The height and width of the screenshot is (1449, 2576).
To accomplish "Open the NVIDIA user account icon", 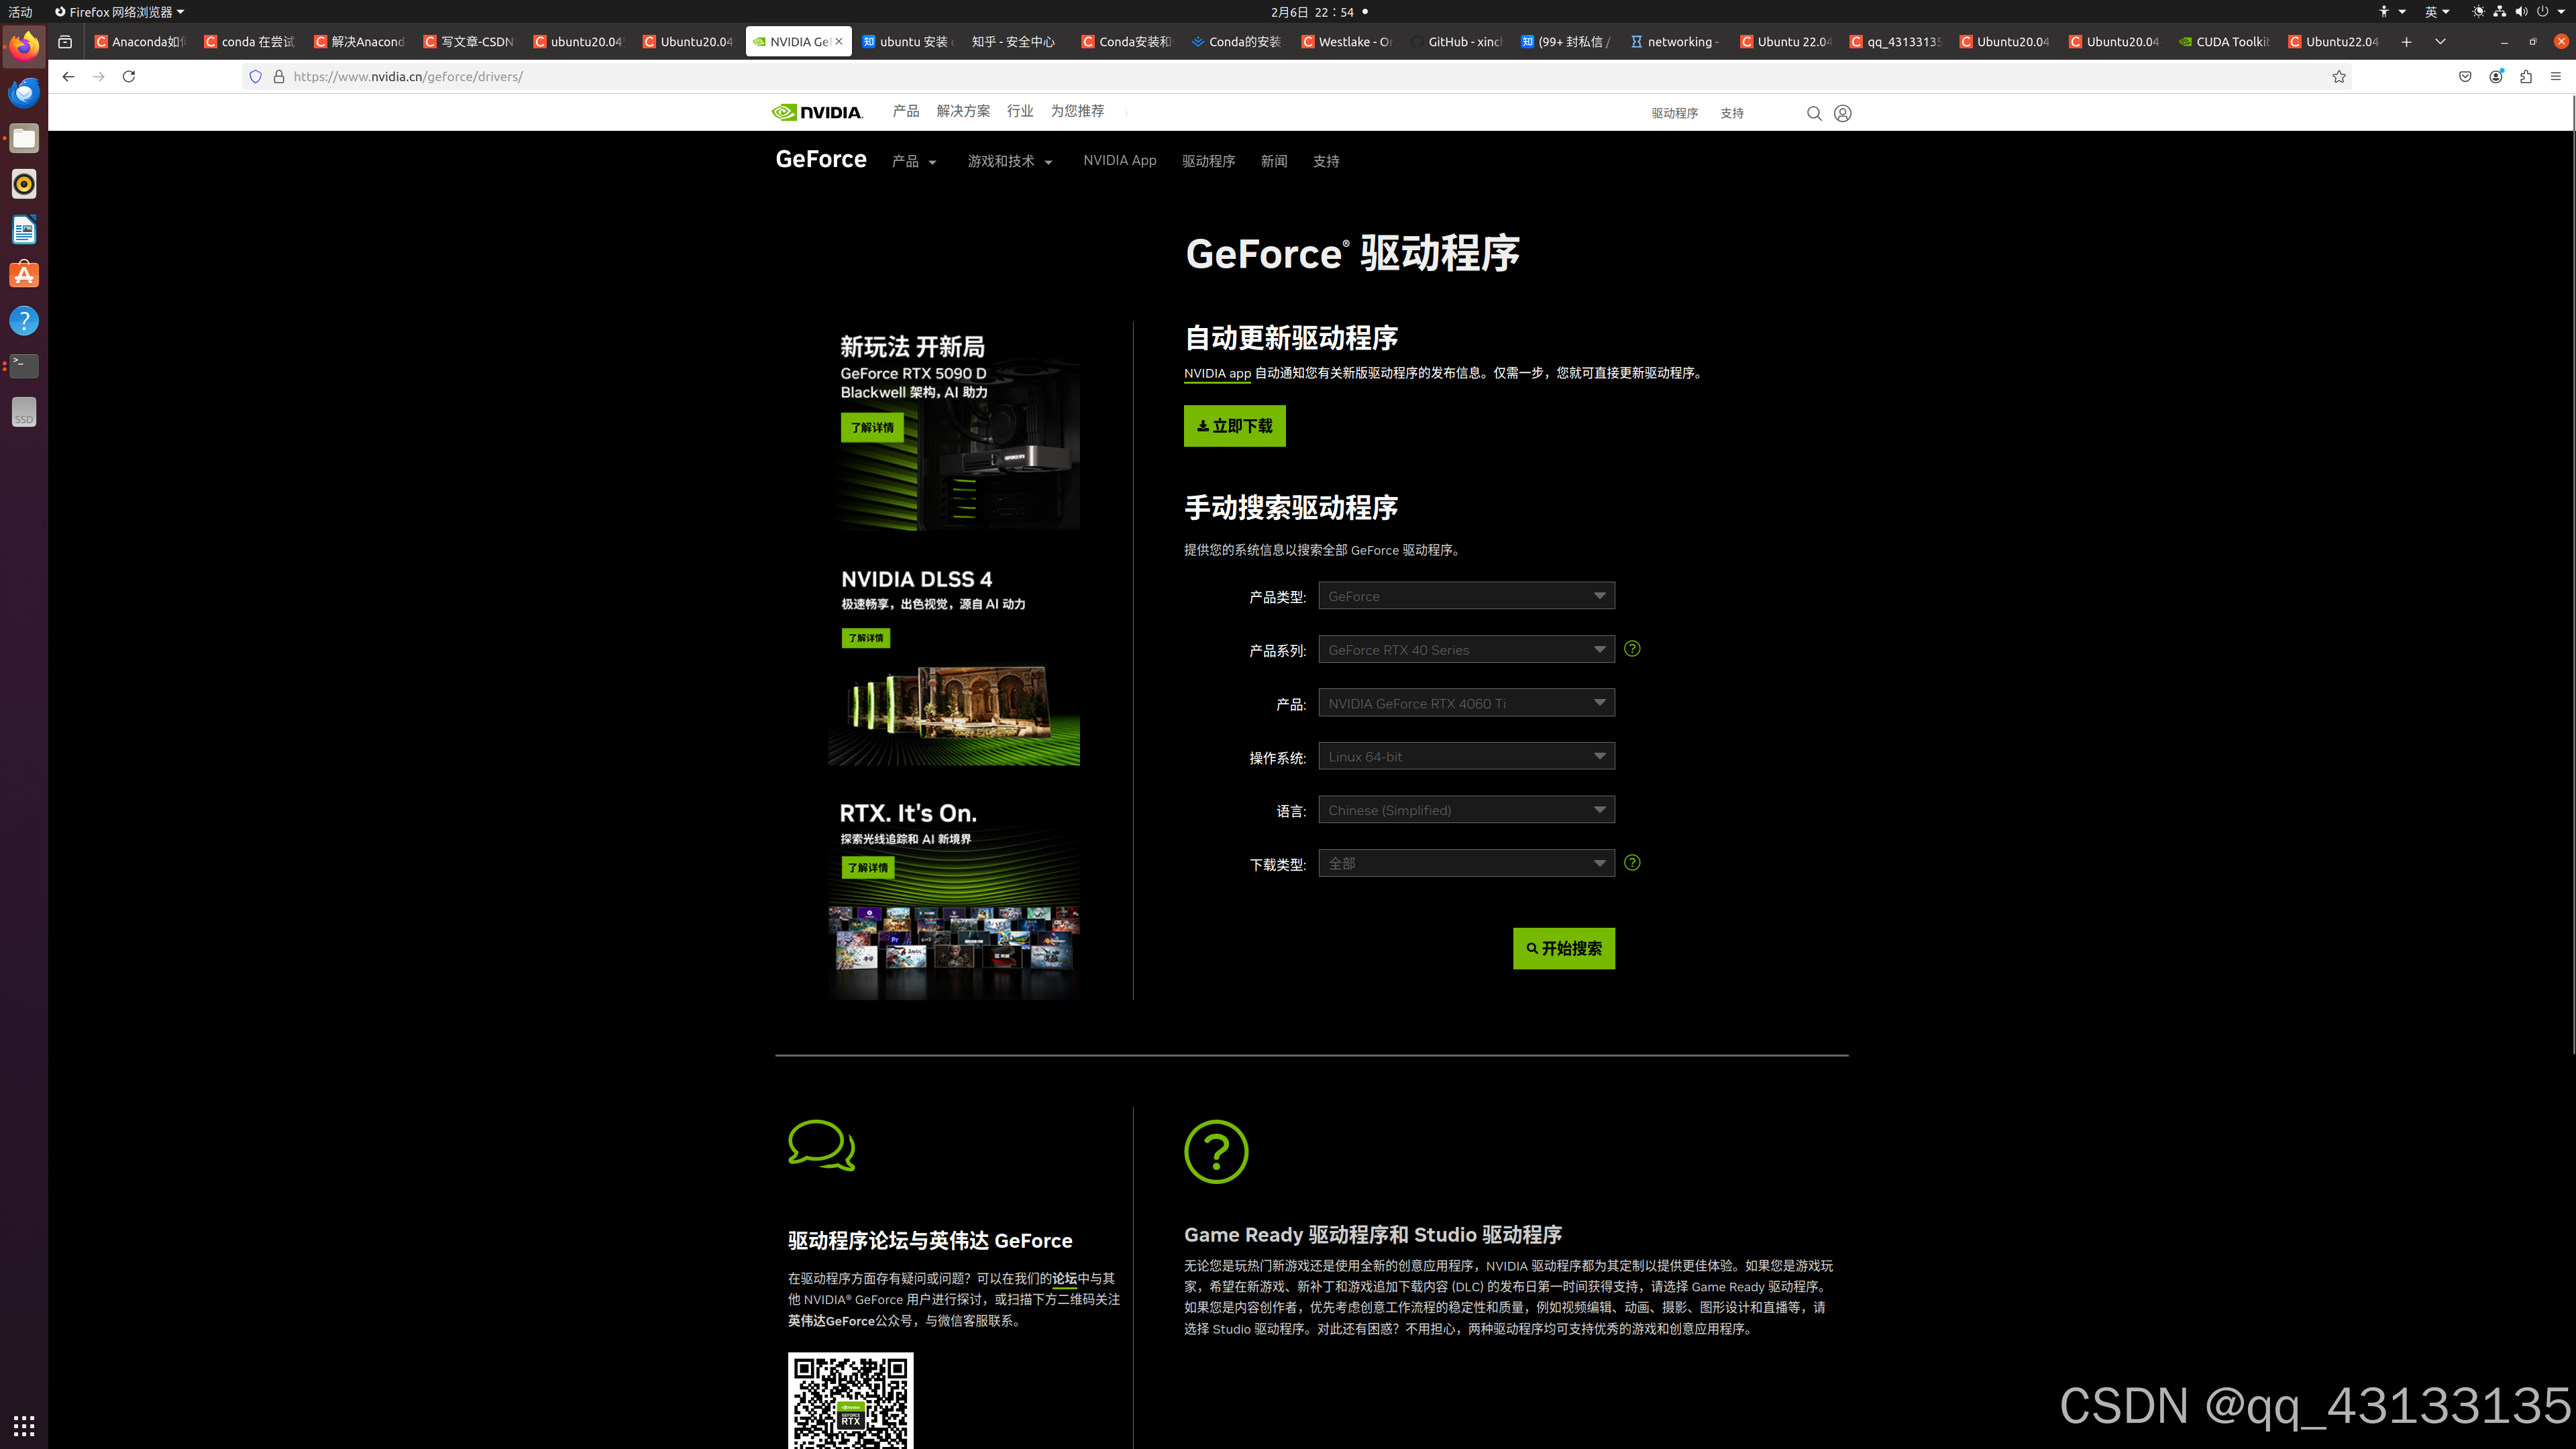I will pyautogui.click(x=1843, y=113).
